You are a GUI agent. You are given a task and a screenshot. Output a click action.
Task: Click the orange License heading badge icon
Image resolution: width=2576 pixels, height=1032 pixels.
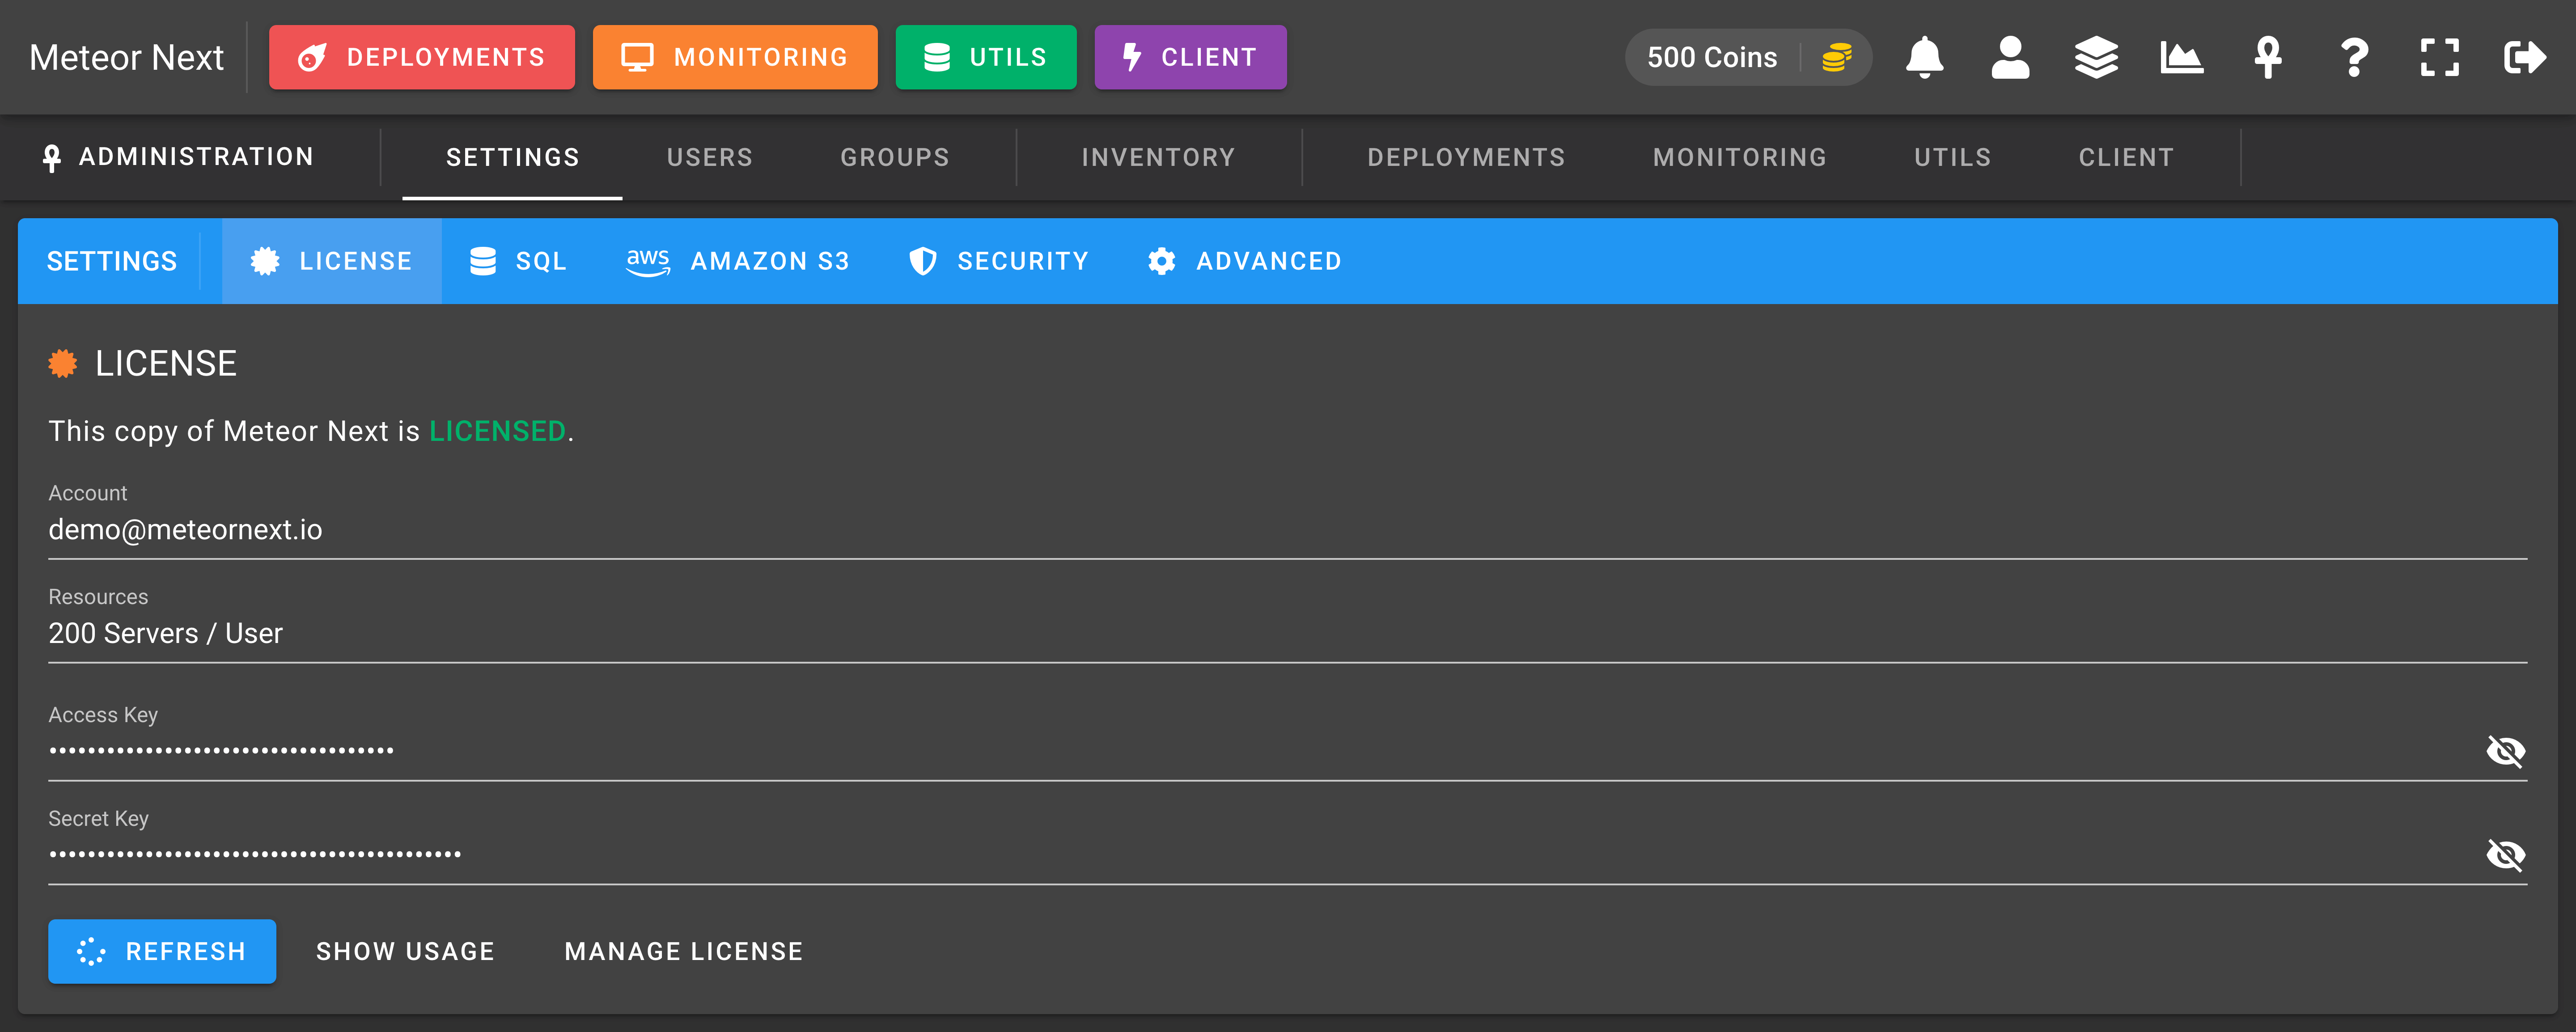(x=63, y=363)
